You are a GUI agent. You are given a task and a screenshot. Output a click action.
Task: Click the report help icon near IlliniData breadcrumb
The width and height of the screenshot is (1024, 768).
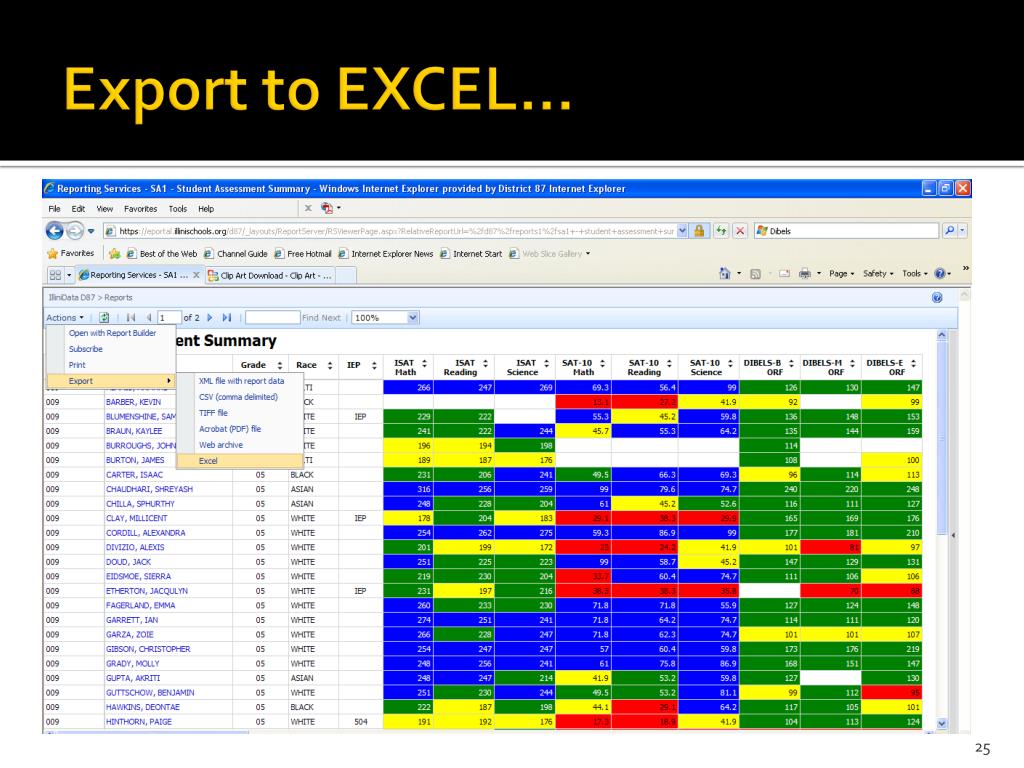(937, 298)
